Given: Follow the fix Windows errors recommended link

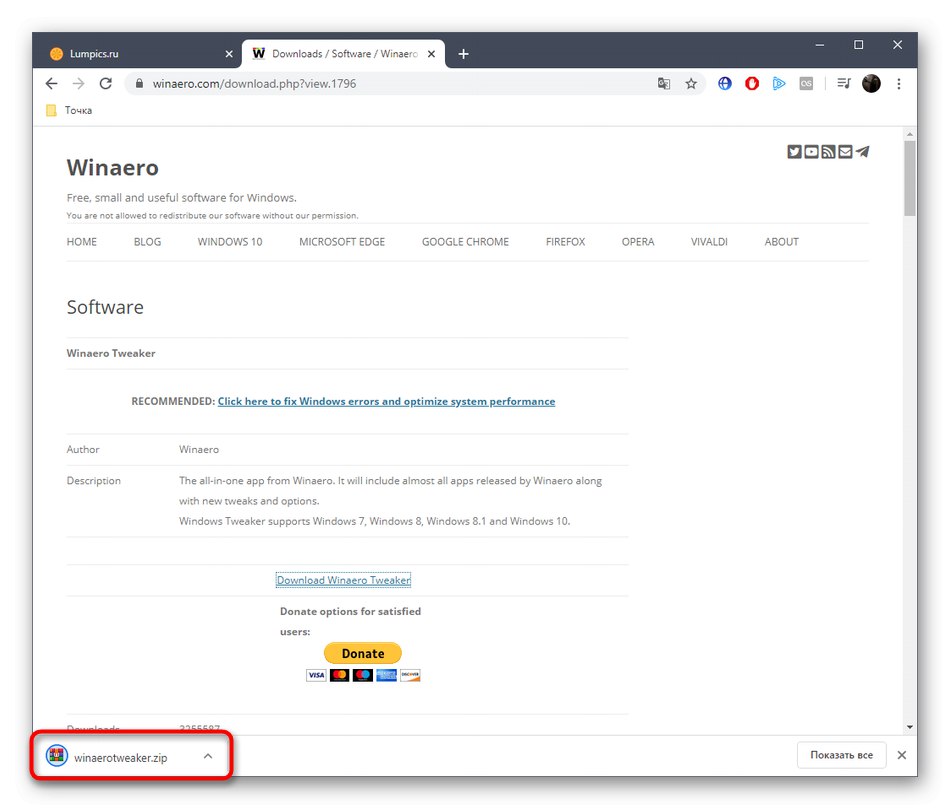Looking at the screenshot, I should click(387, 401).
